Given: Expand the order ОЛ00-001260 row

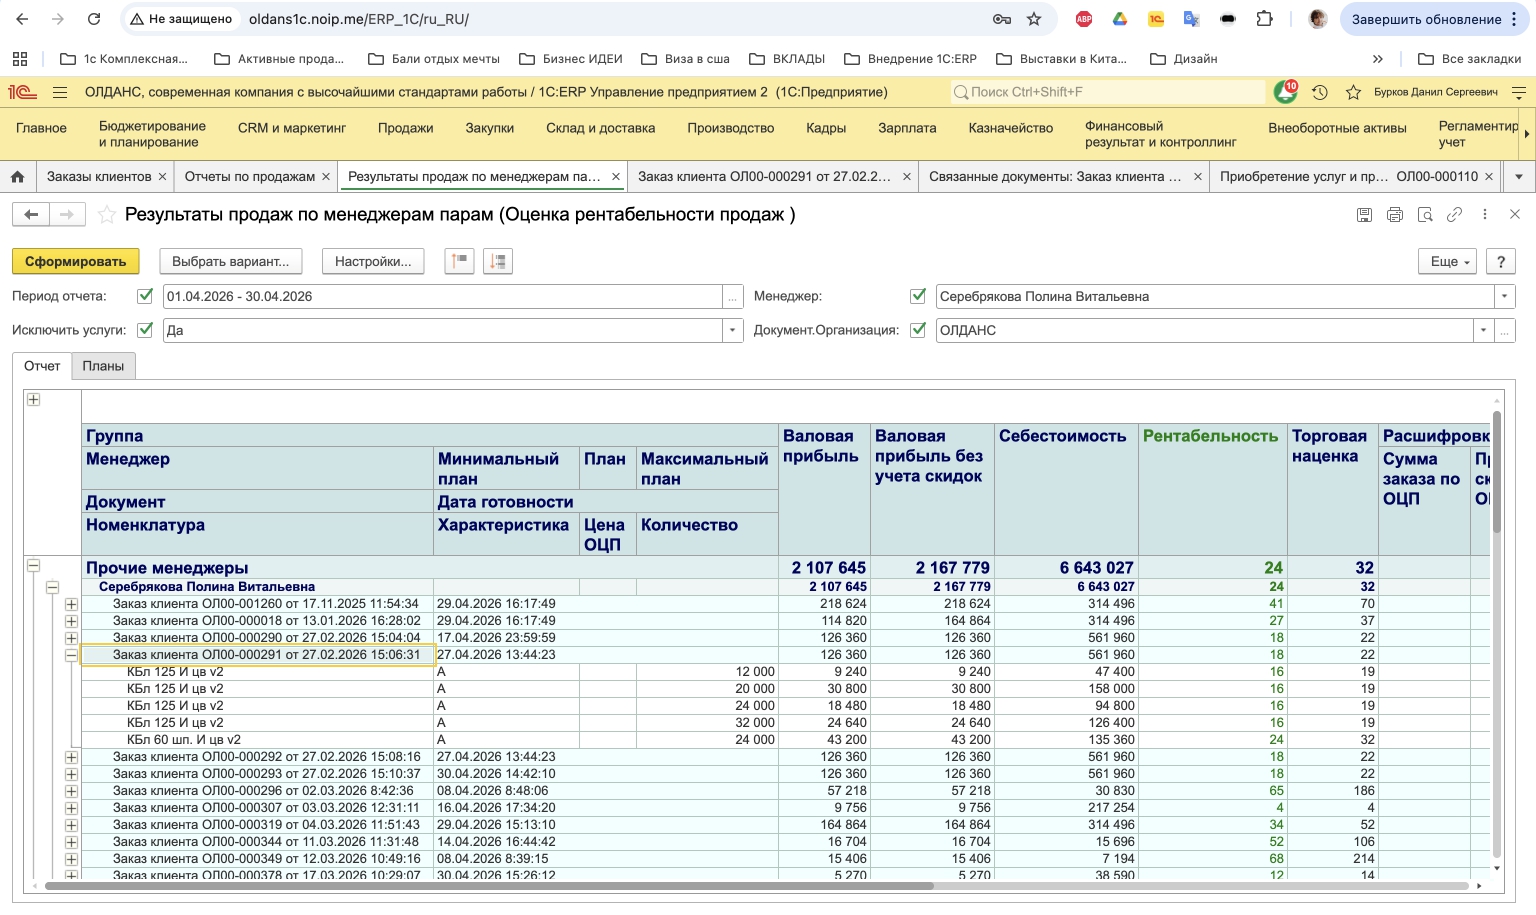Looking at the screenshot, I should point(71,604).
